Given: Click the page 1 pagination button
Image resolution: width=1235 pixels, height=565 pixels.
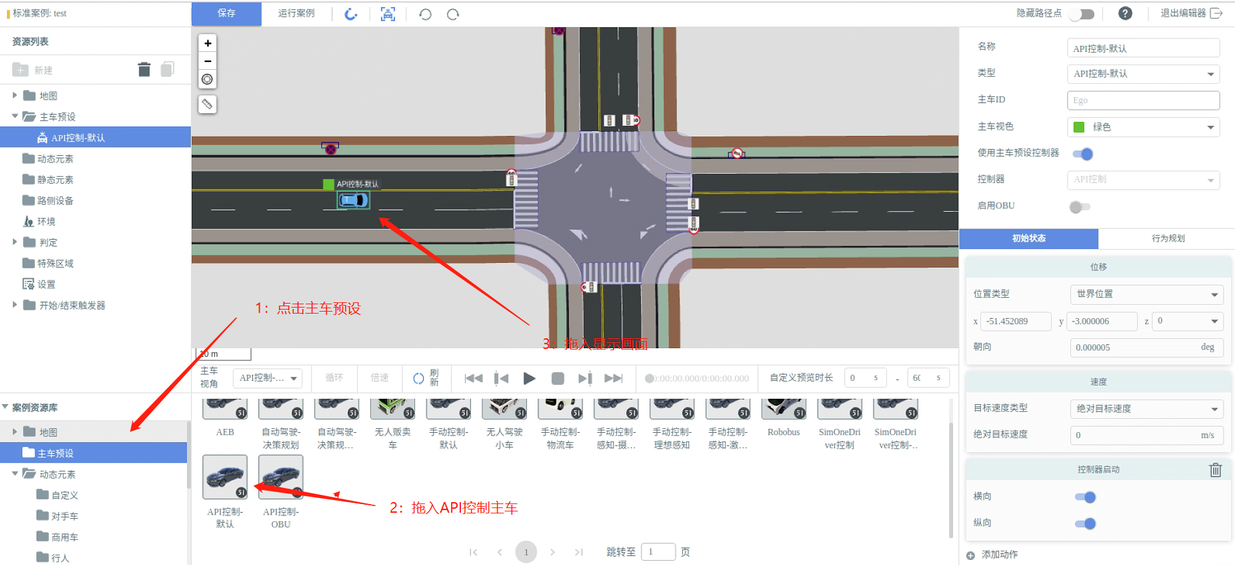Looking at the screenshot, I should tap(526, 551).
